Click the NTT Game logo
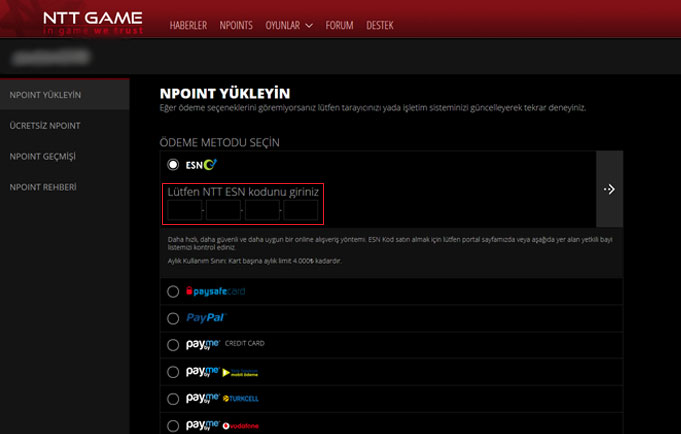Screen dimensions: 681x434 93,22
